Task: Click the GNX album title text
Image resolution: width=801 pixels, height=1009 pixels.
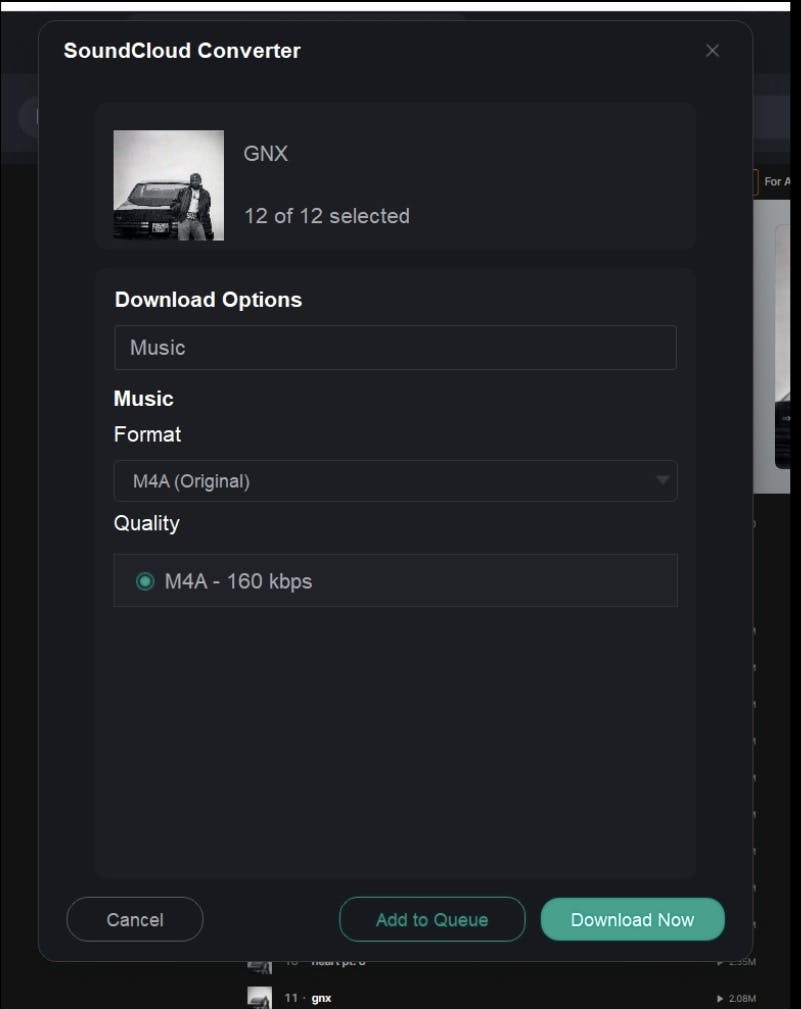Action: 266,154
